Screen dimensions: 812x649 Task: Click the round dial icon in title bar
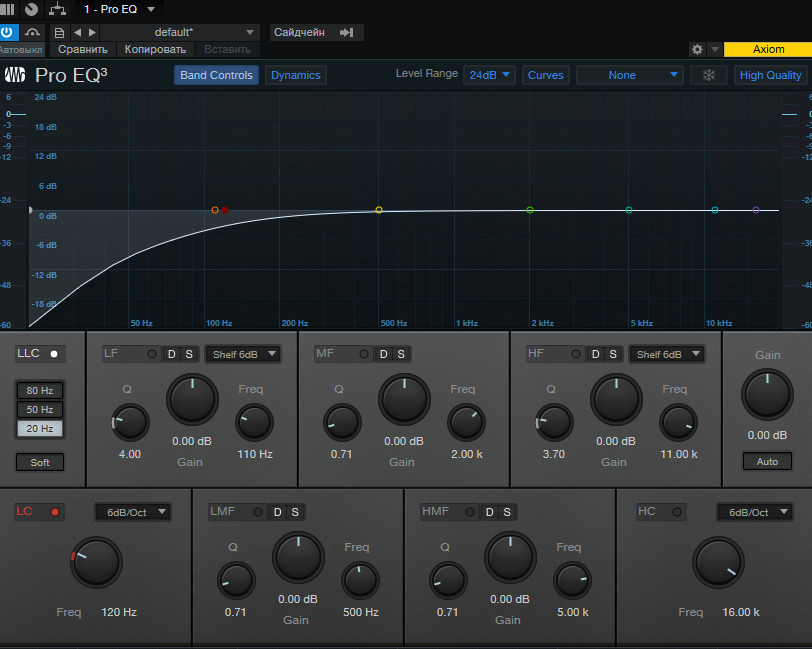click(32, 9)
